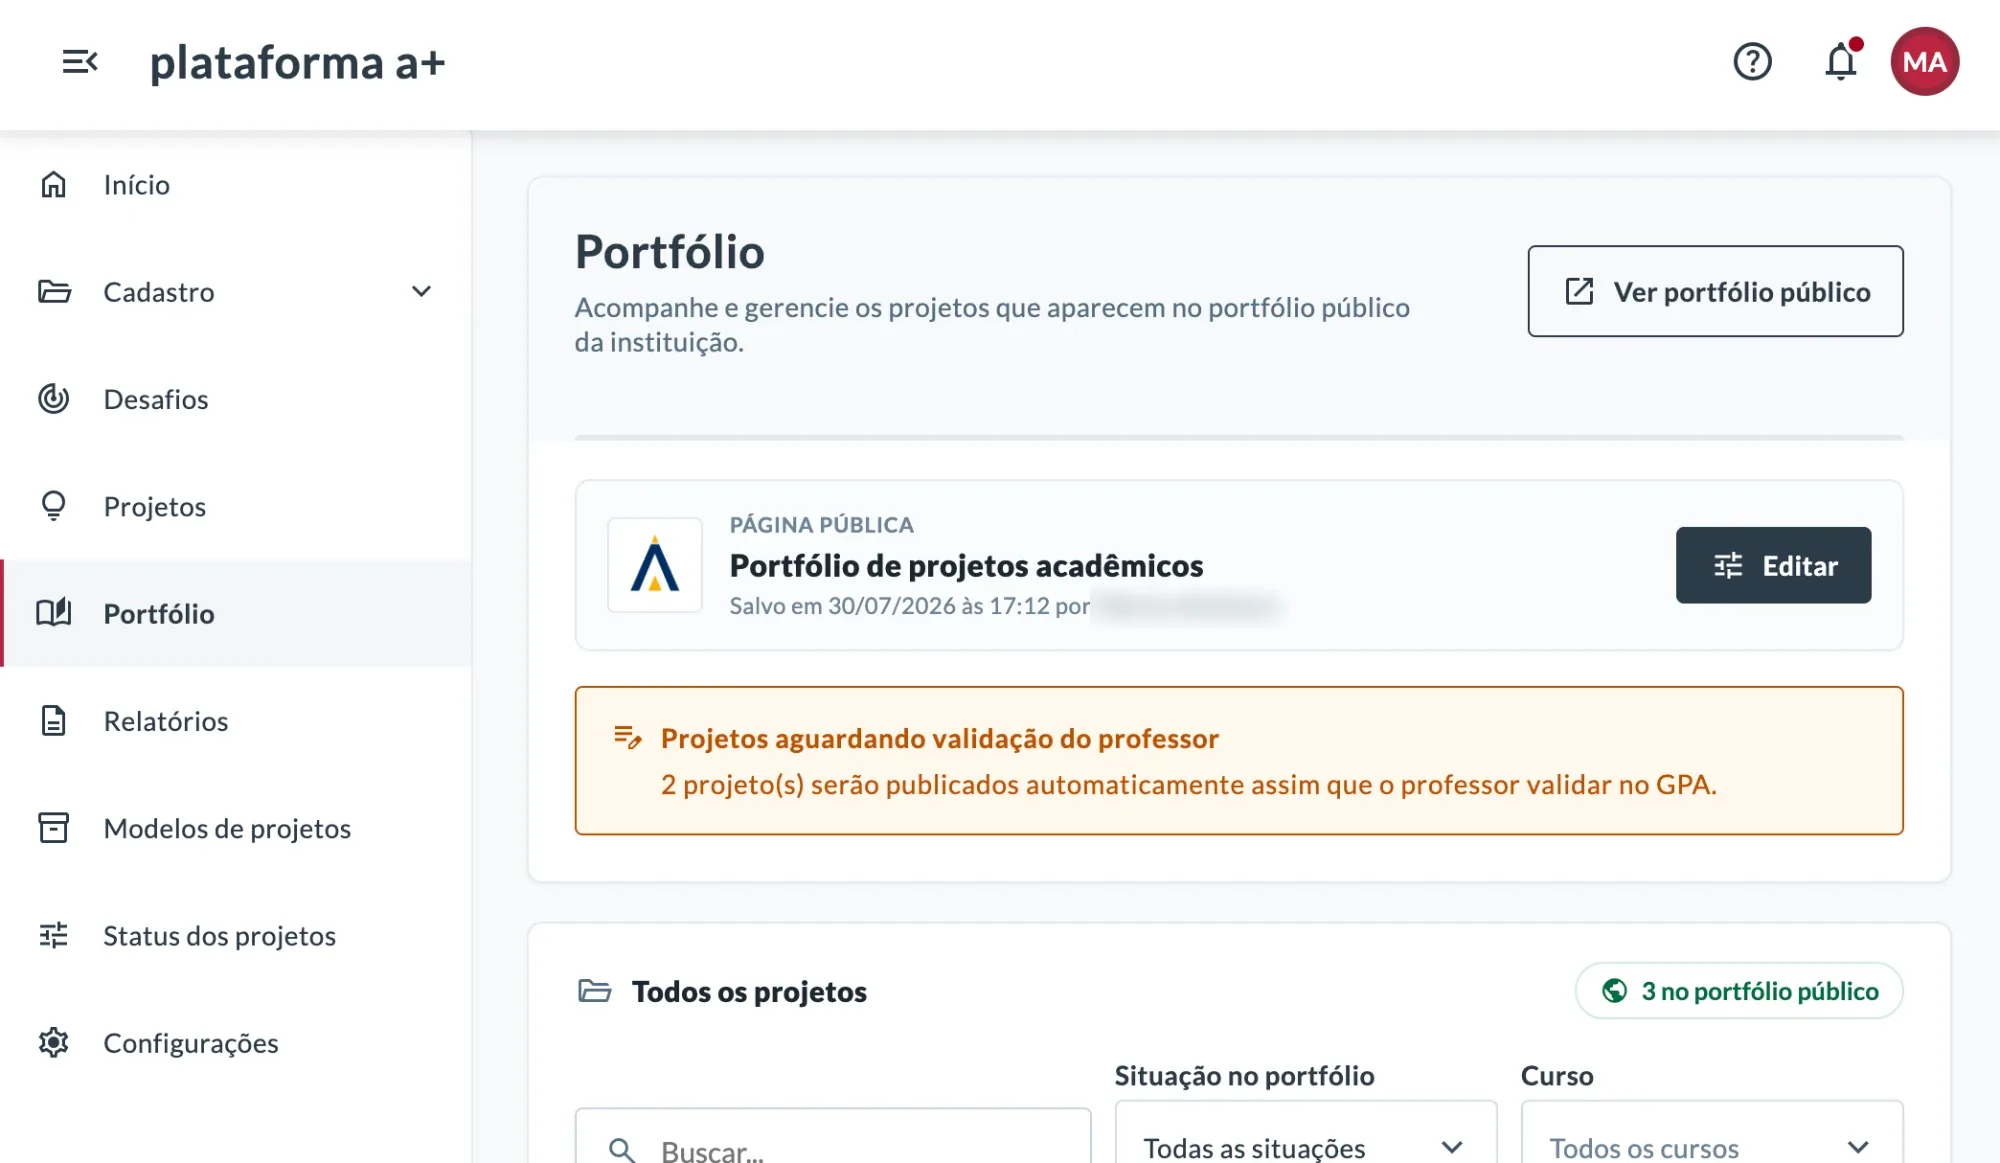
Task: Collapse the sidebar menu icon
Action: tap(80, 62)
